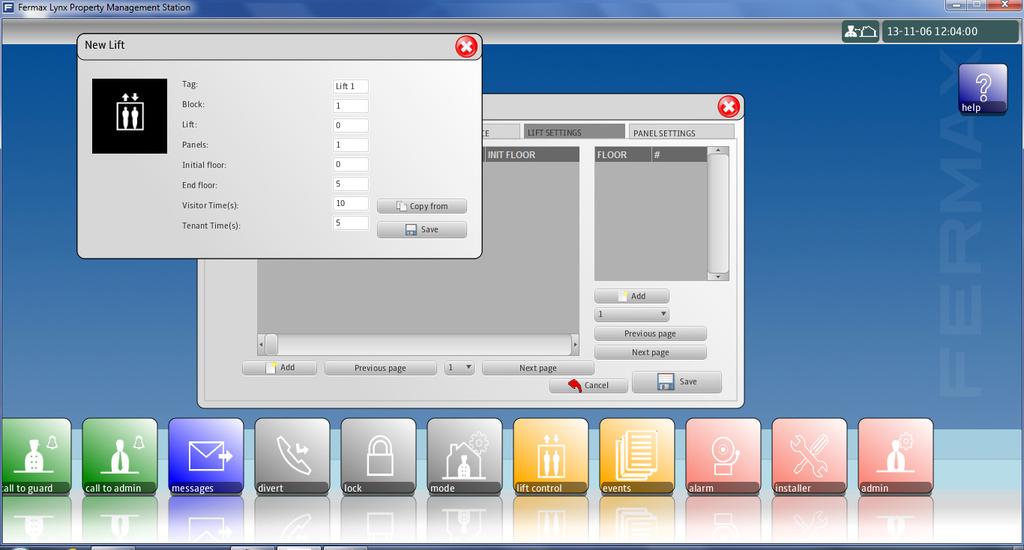The image size is (1024, 550).
Task: Open the messages tile
Action: click(x=206, y=456)
